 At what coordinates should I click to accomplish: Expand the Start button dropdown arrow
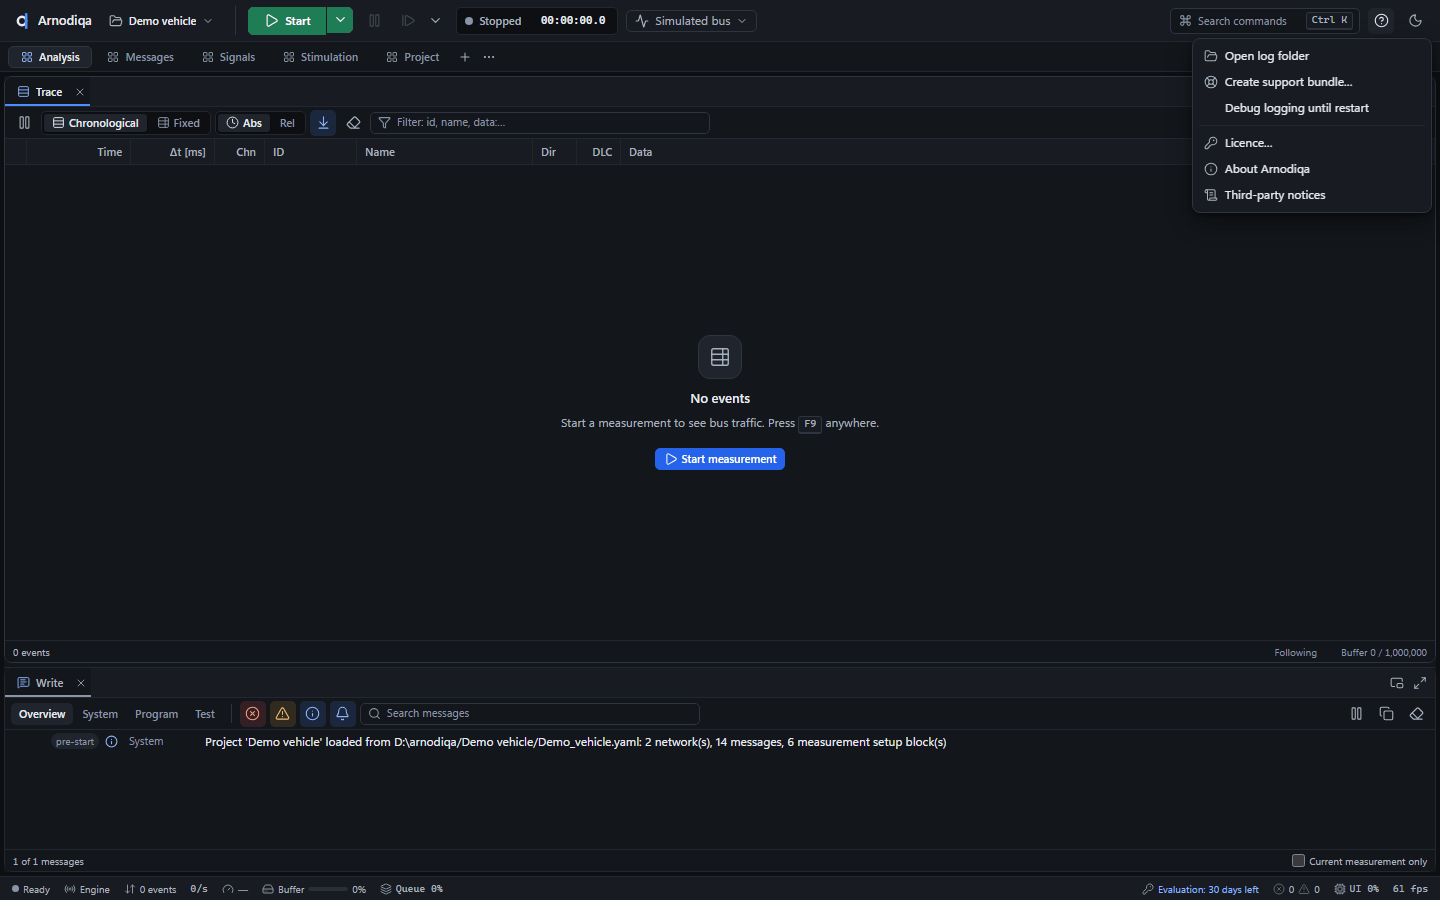(340, 20)
